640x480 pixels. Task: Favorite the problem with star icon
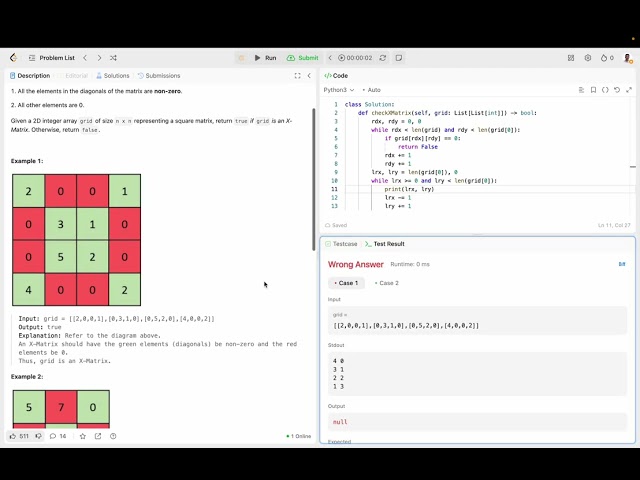[83, 436]
